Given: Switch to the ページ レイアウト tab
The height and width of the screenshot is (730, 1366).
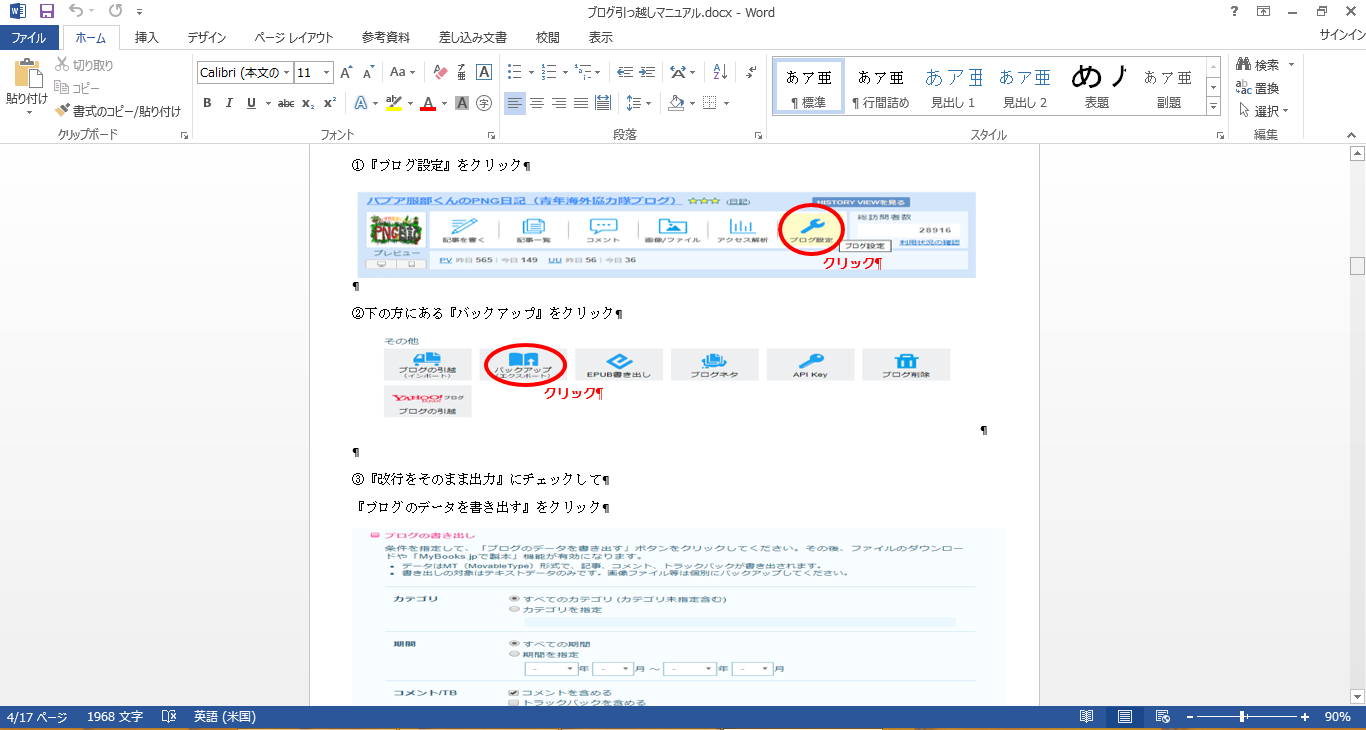Looking at the screenshot, I should point(294,38).
